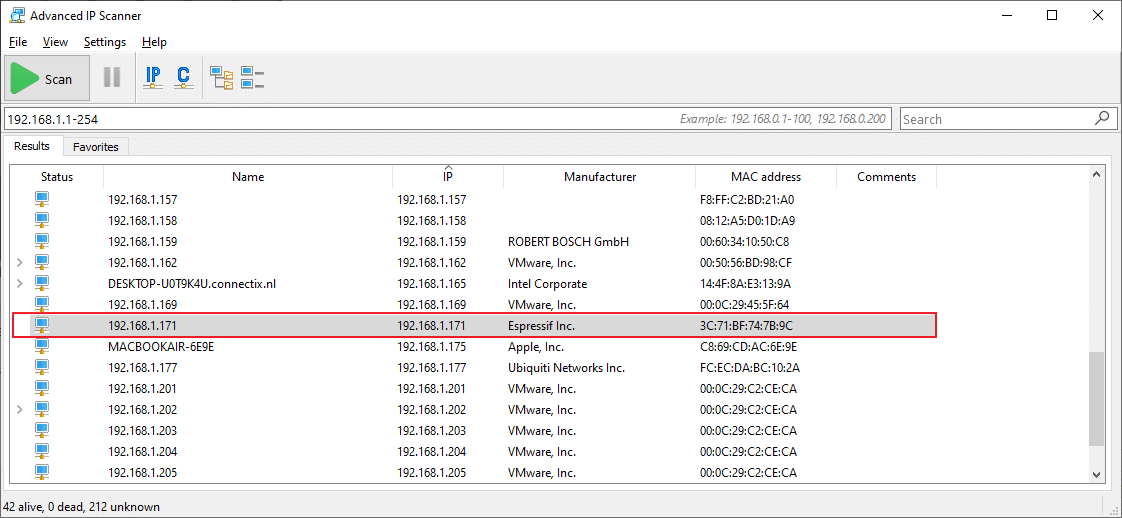1122x518 pixels.
Task: Expand the DESKTOP-U0T9K4U.connectix.nl row
Action: point(19,284)
